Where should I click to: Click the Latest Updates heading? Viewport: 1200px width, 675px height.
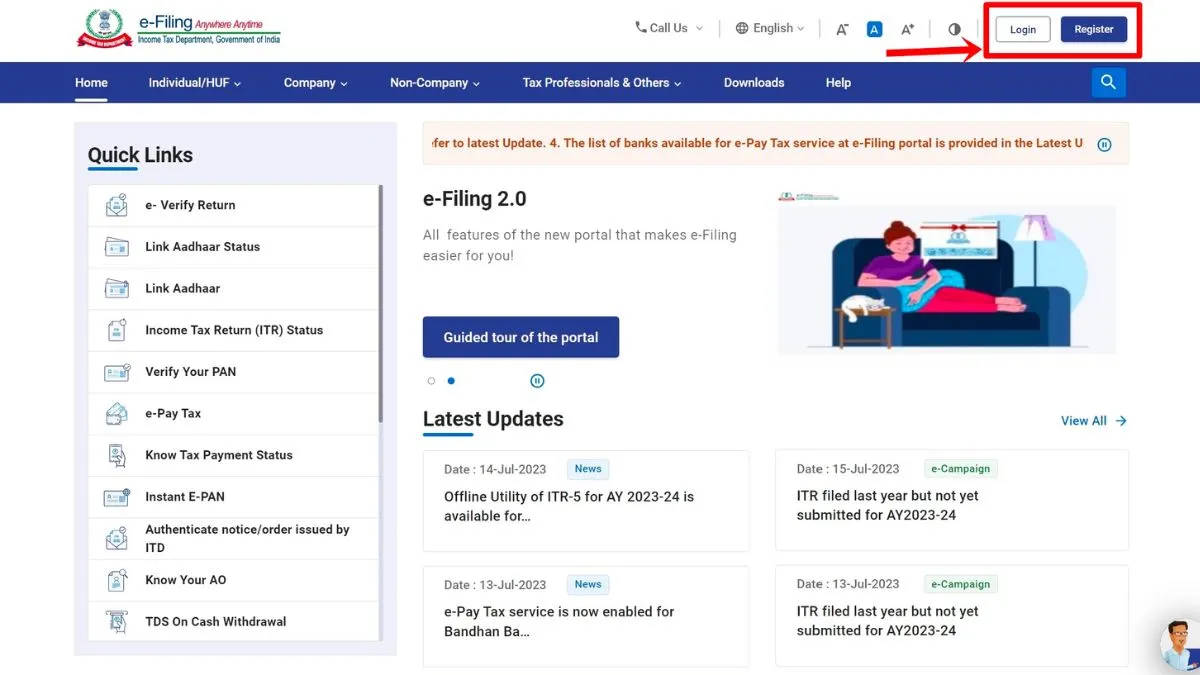[x=493, y=419]
